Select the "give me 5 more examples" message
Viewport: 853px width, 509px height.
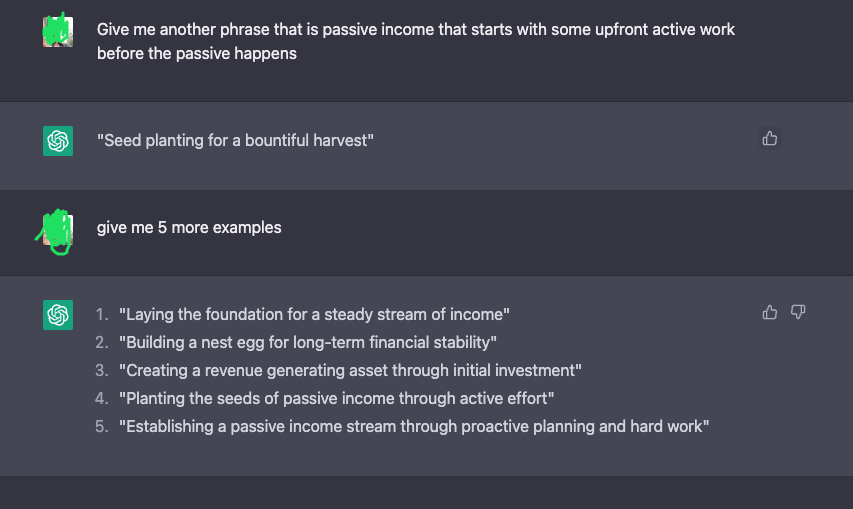click(189, 227)
